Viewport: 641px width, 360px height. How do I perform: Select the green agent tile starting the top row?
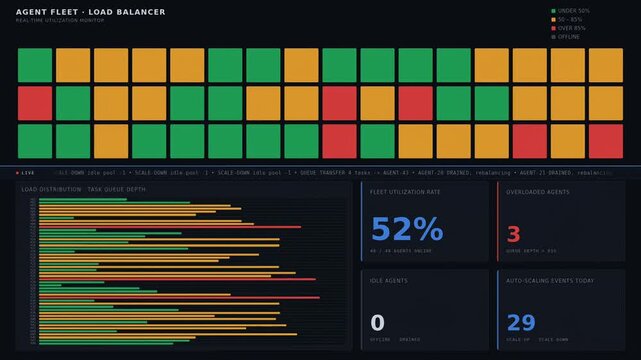pos(35,65)
